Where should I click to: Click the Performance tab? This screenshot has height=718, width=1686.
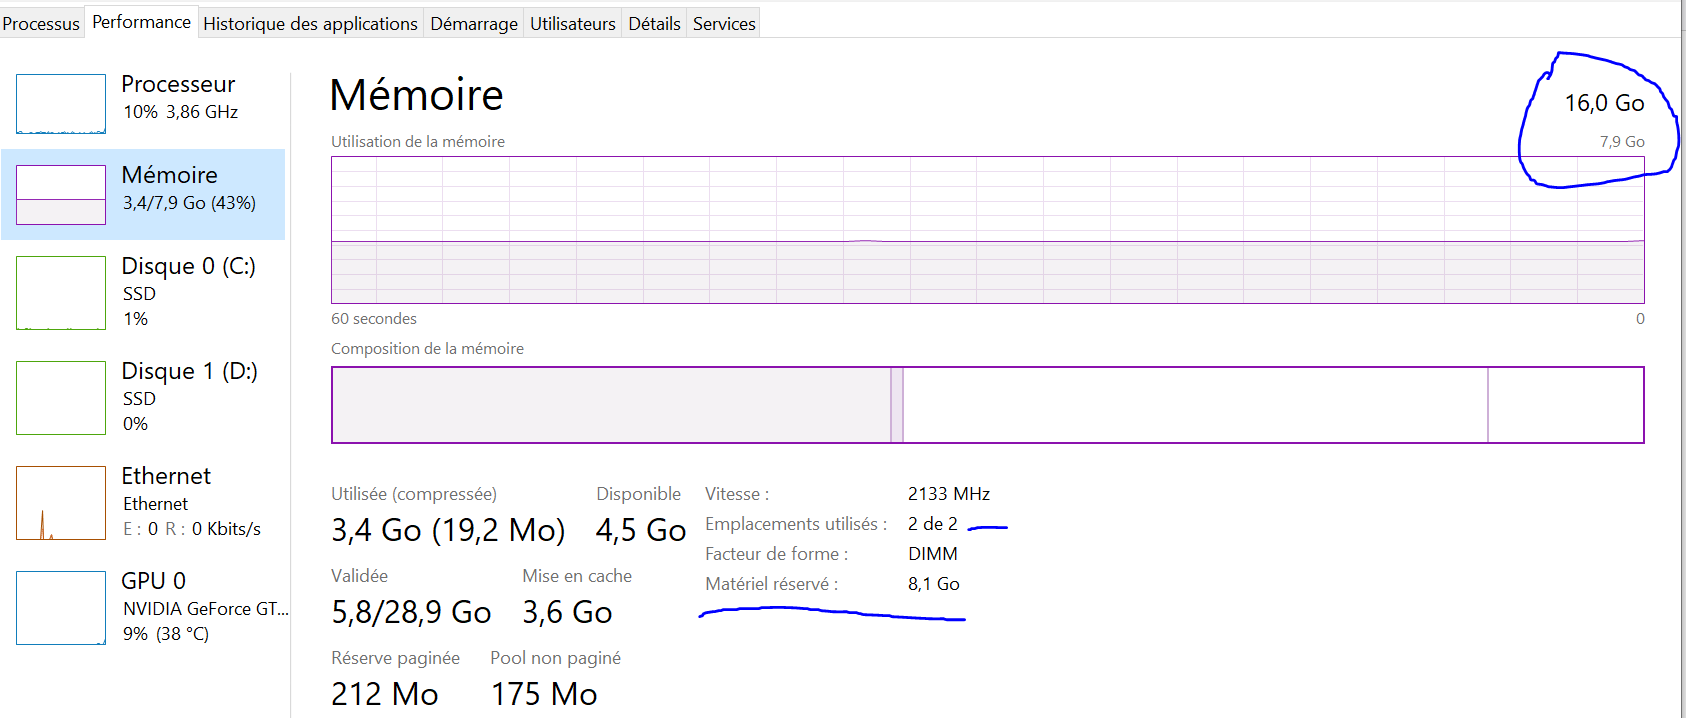click(x=141, y=22)
